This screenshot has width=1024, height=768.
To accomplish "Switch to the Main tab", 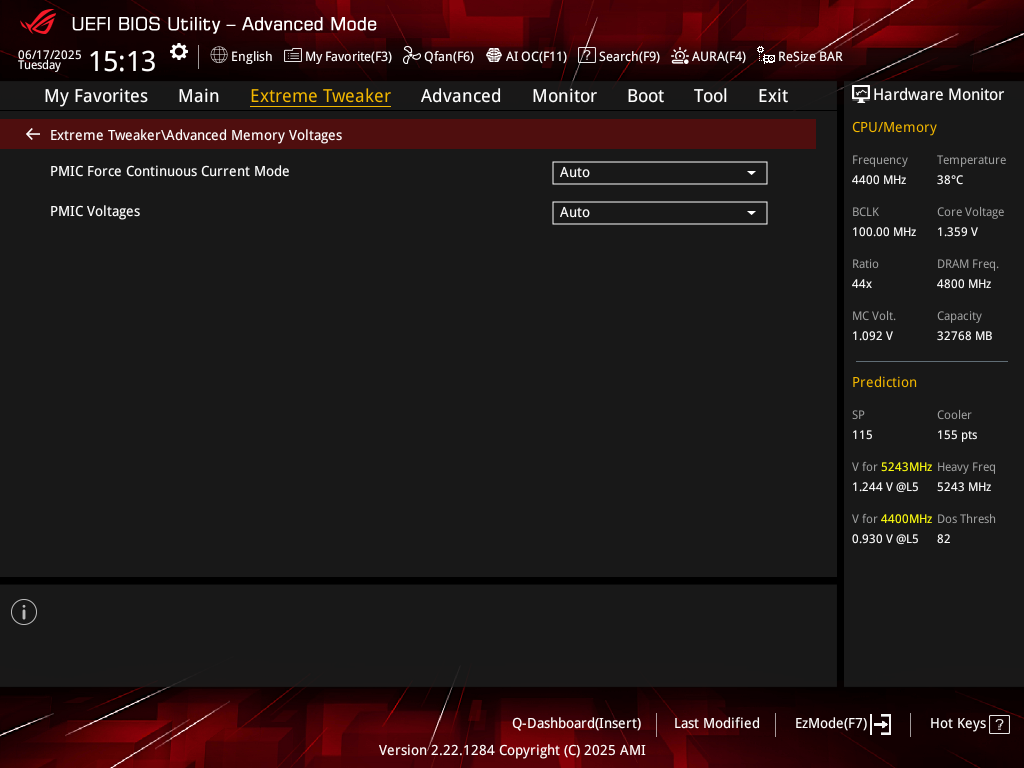I will pyautogui.click(x=199, y=96).
